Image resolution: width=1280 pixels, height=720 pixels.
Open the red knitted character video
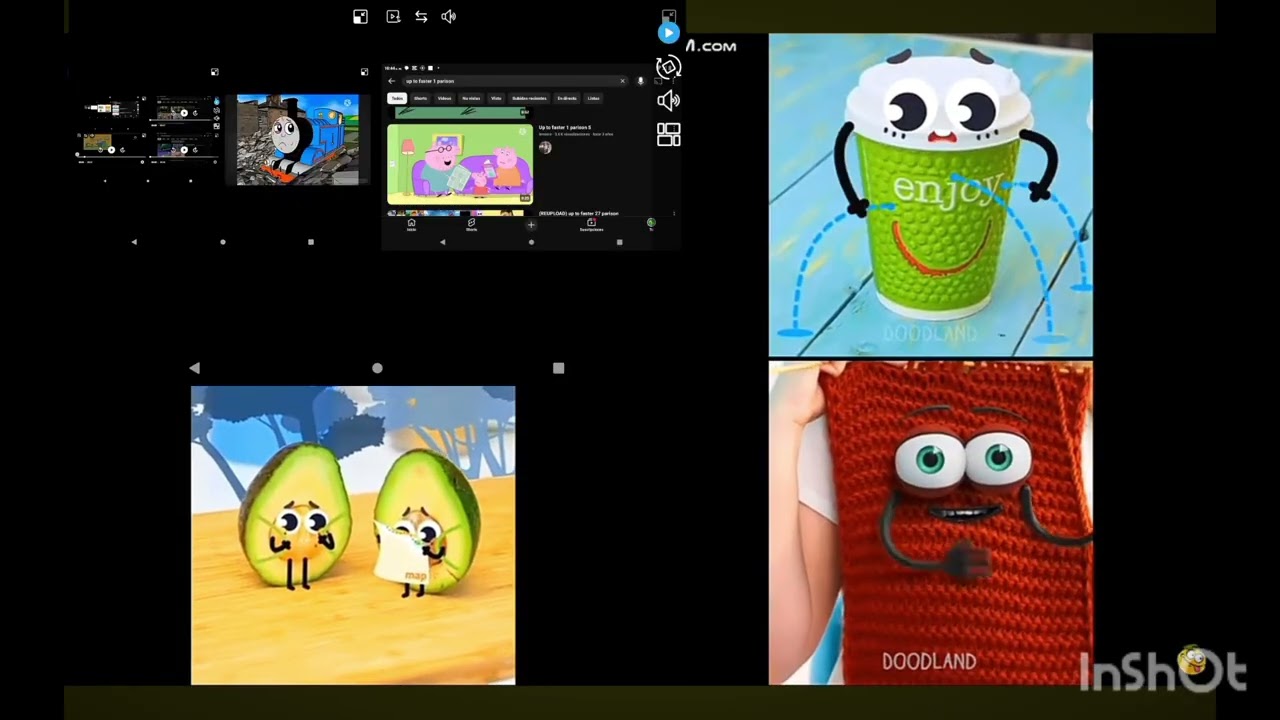pyautogui.click(x=930, y=523)
